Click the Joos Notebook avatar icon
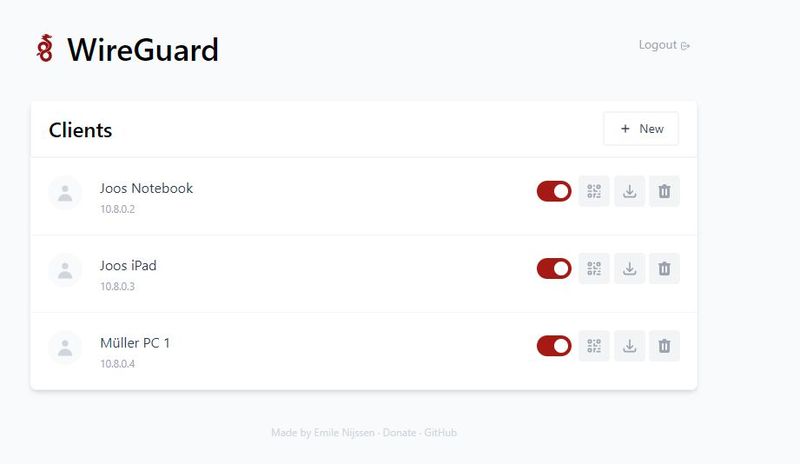This screenshot has height=464, width=800. click(x=65, y=193)
